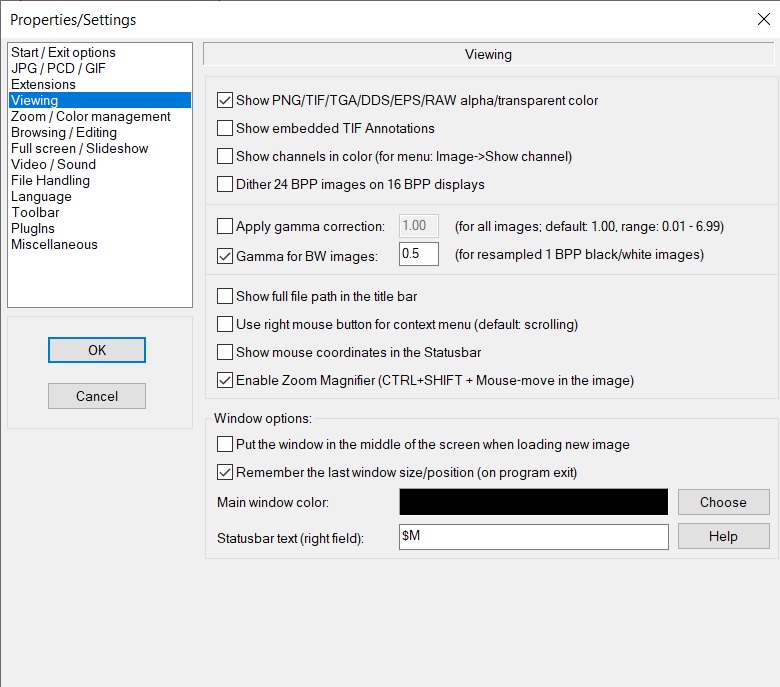The width and height of the screenshot is (780, 687).
Task: Click the Cancel button
Action: click(x=97, y=396)
